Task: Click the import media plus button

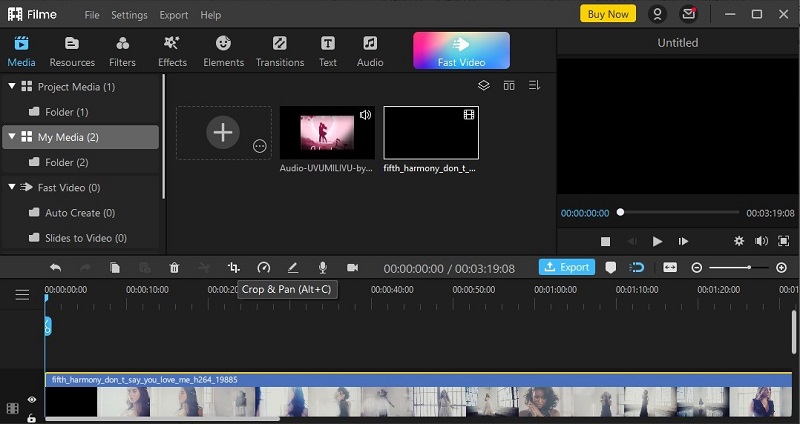Action: coord(223,132)
